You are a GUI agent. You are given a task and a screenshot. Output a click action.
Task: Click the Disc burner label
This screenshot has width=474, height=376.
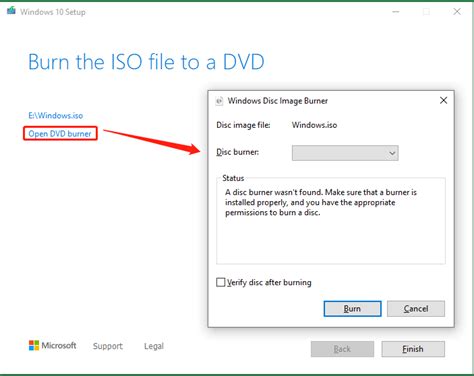click(x=237, y=152)
